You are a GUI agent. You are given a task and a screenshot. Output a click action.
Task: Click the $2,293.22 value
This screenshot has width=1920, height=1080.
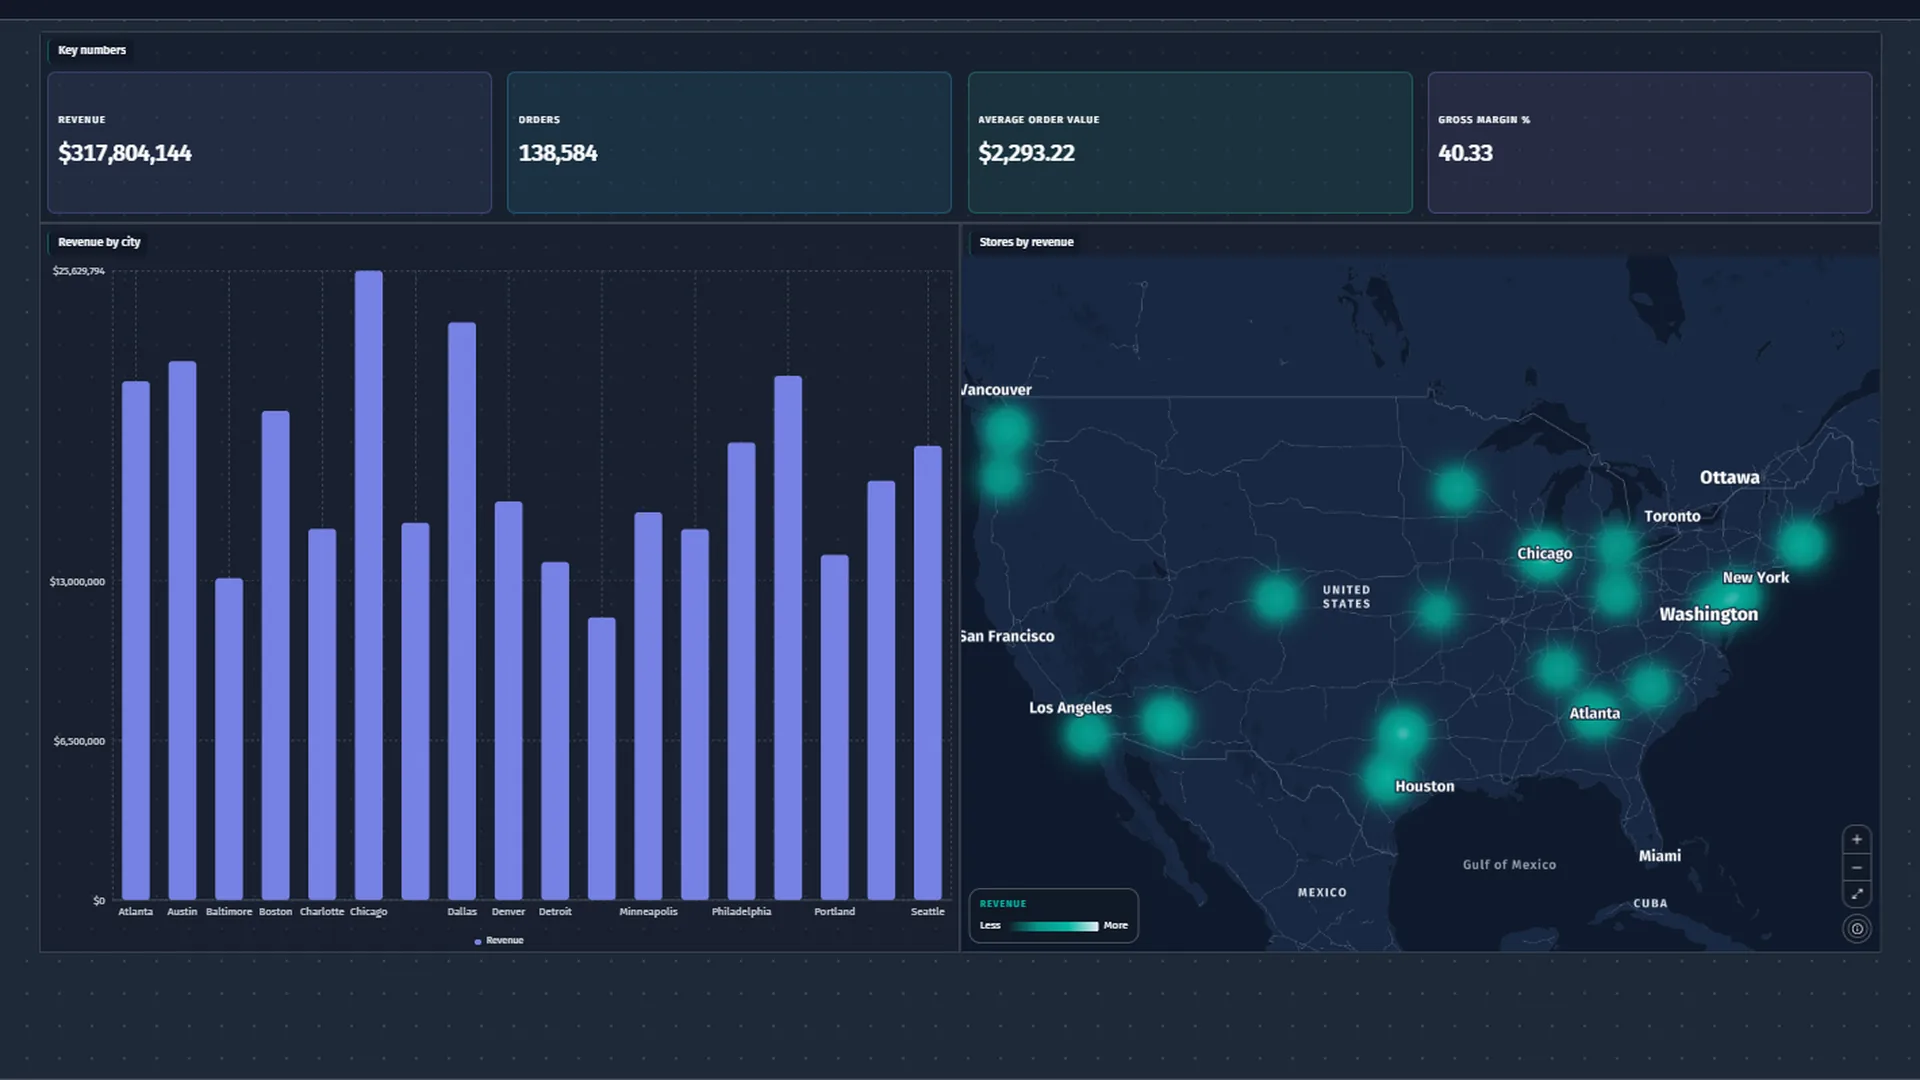(x=1026, y=153)
